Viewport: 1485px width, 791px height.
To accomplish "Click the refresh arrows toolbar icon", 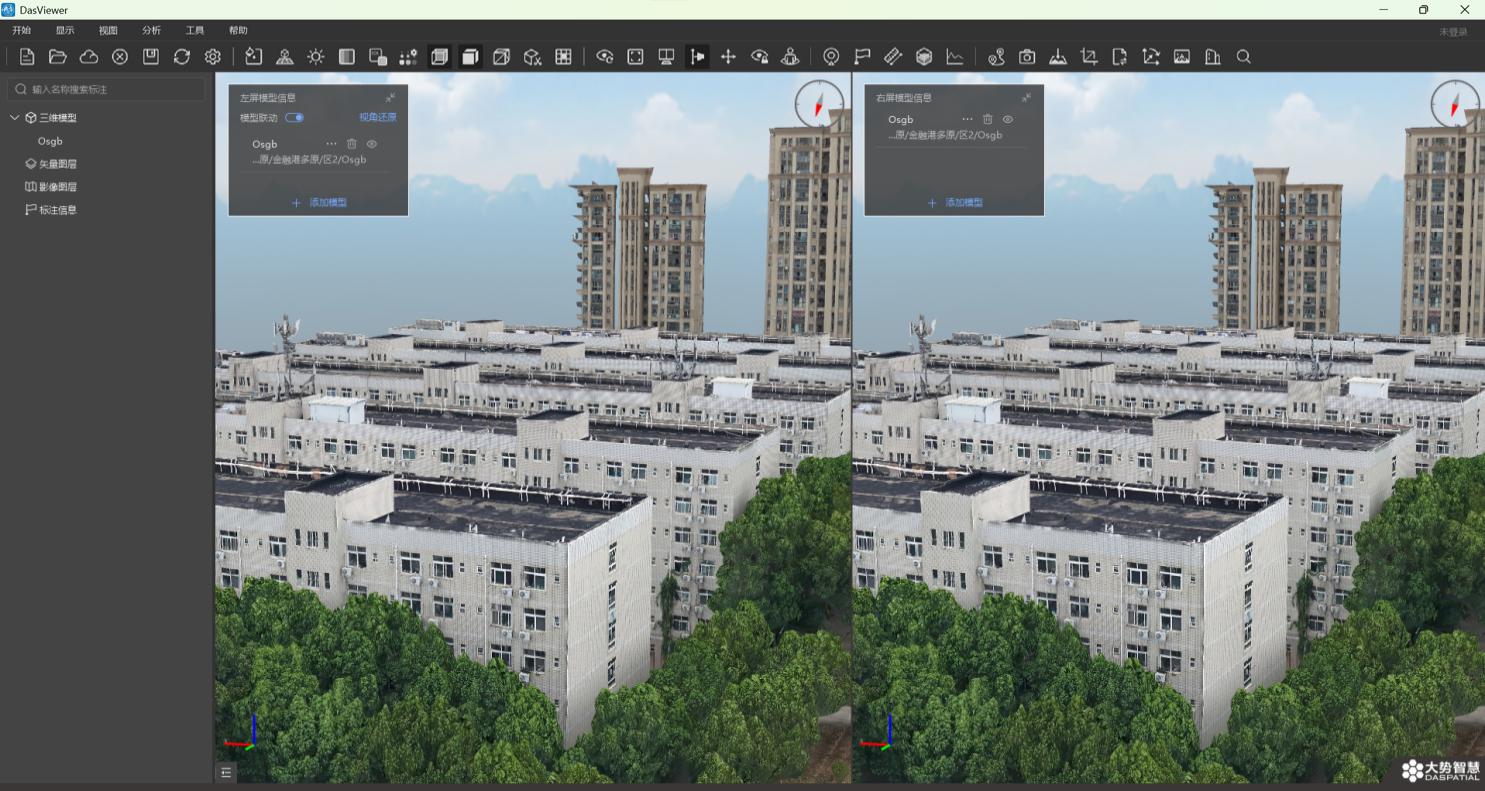I will click(x=182, y=57).
